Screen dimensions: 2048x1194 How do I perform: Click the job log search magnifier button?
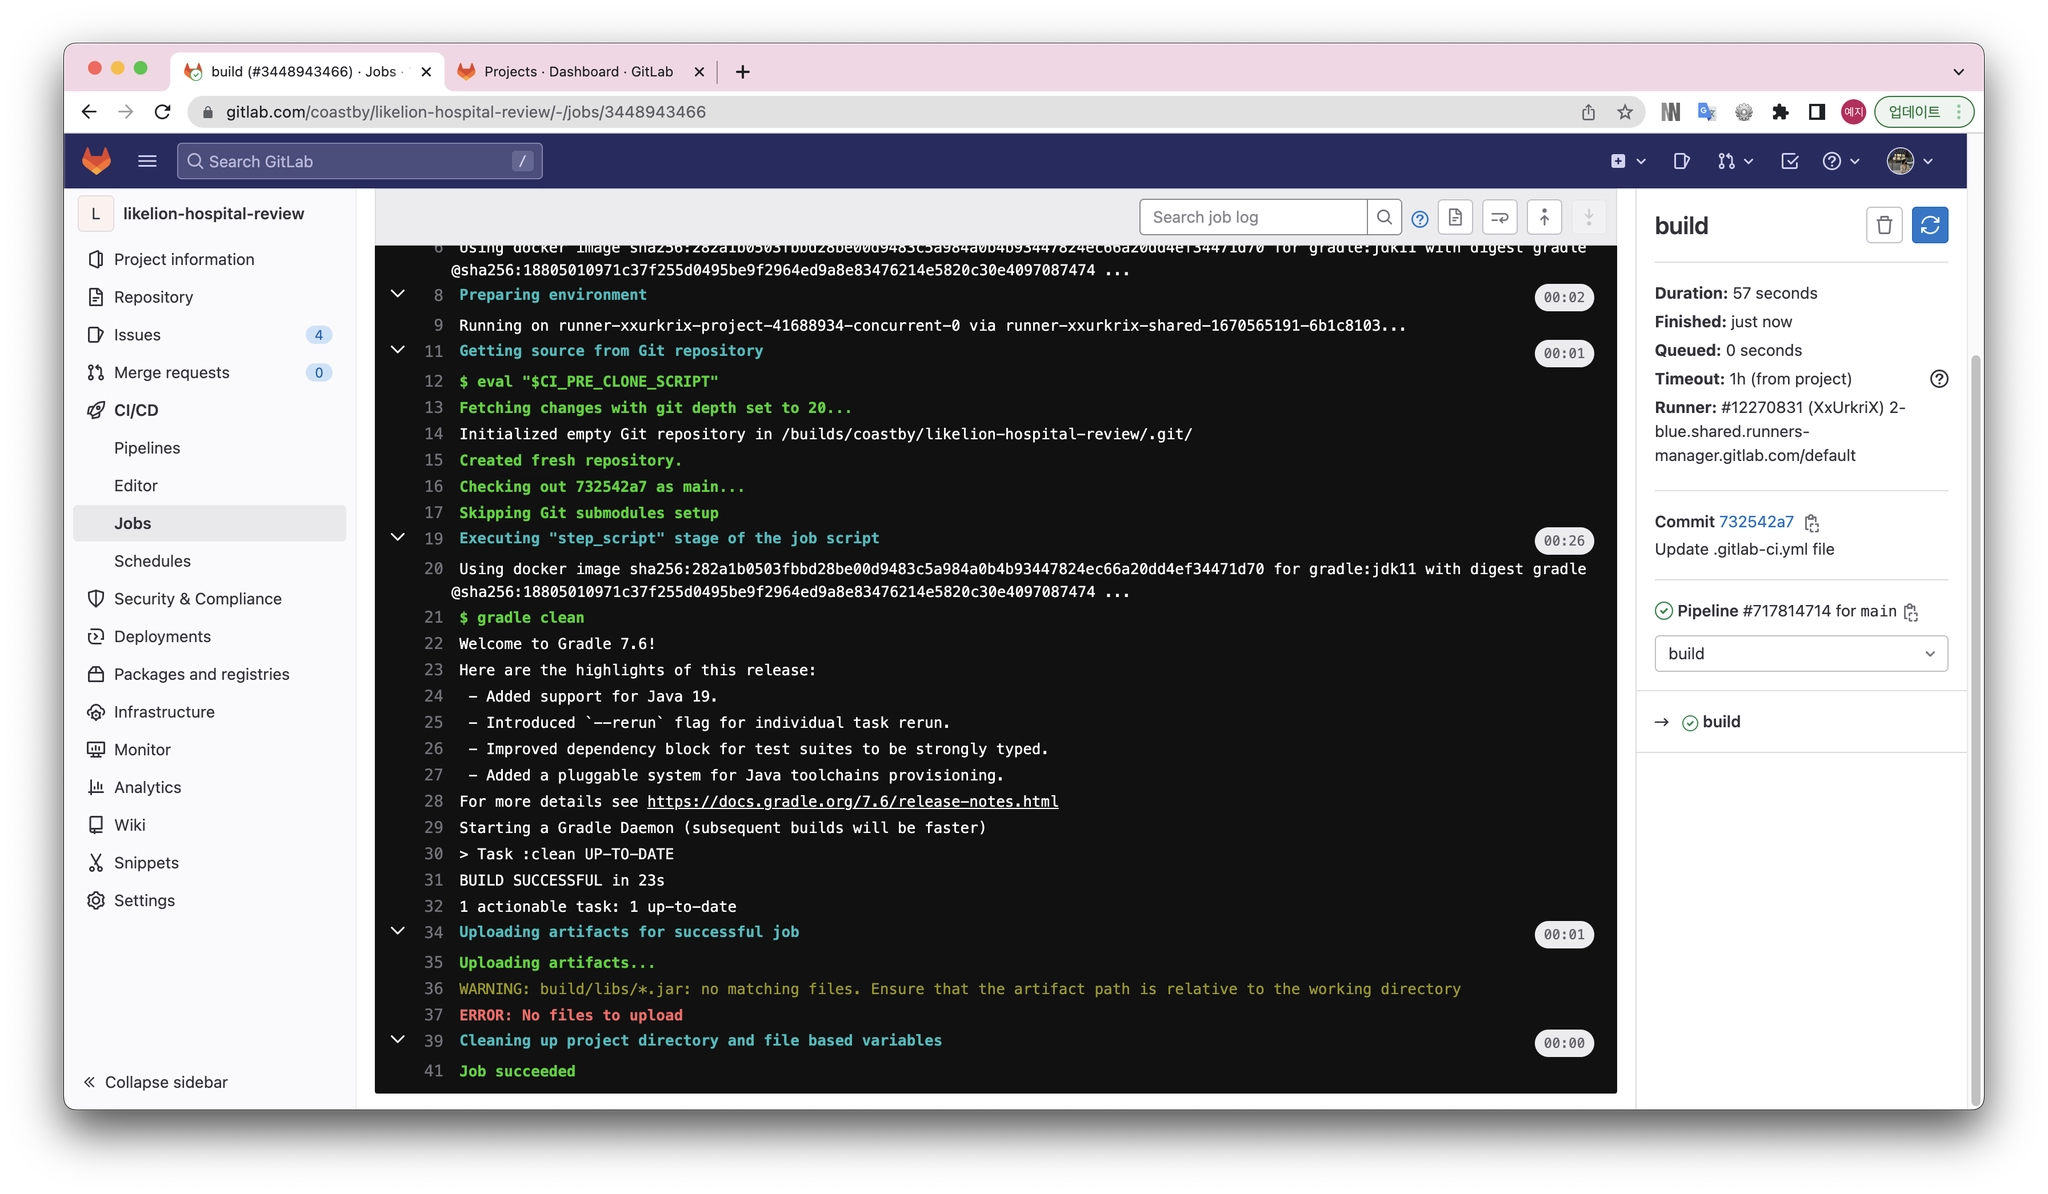(1384, 217)
